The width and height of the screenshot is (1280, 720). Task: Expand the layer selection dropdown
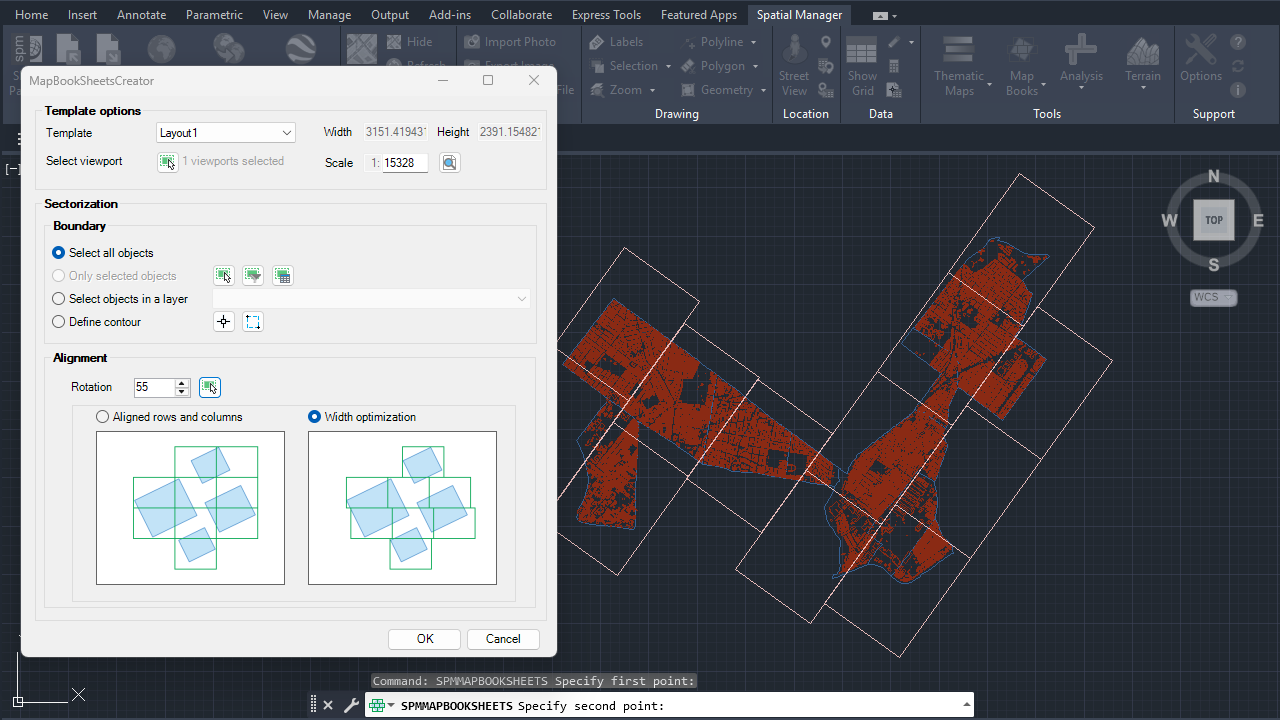click(521, 299)
